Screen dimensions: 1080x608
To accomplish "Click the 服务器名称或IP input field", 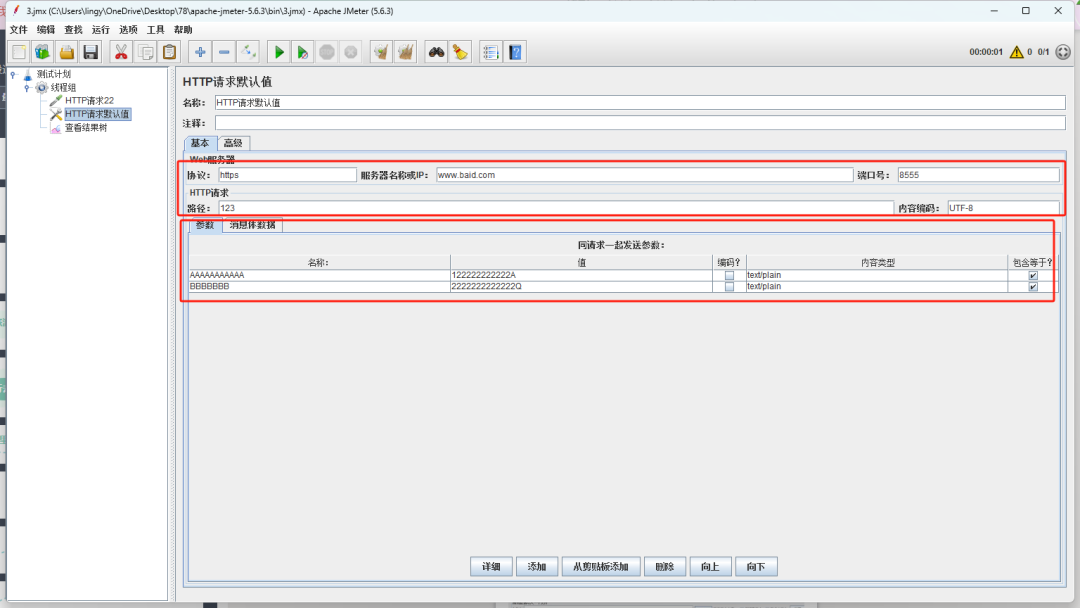I will coord(644,175).
